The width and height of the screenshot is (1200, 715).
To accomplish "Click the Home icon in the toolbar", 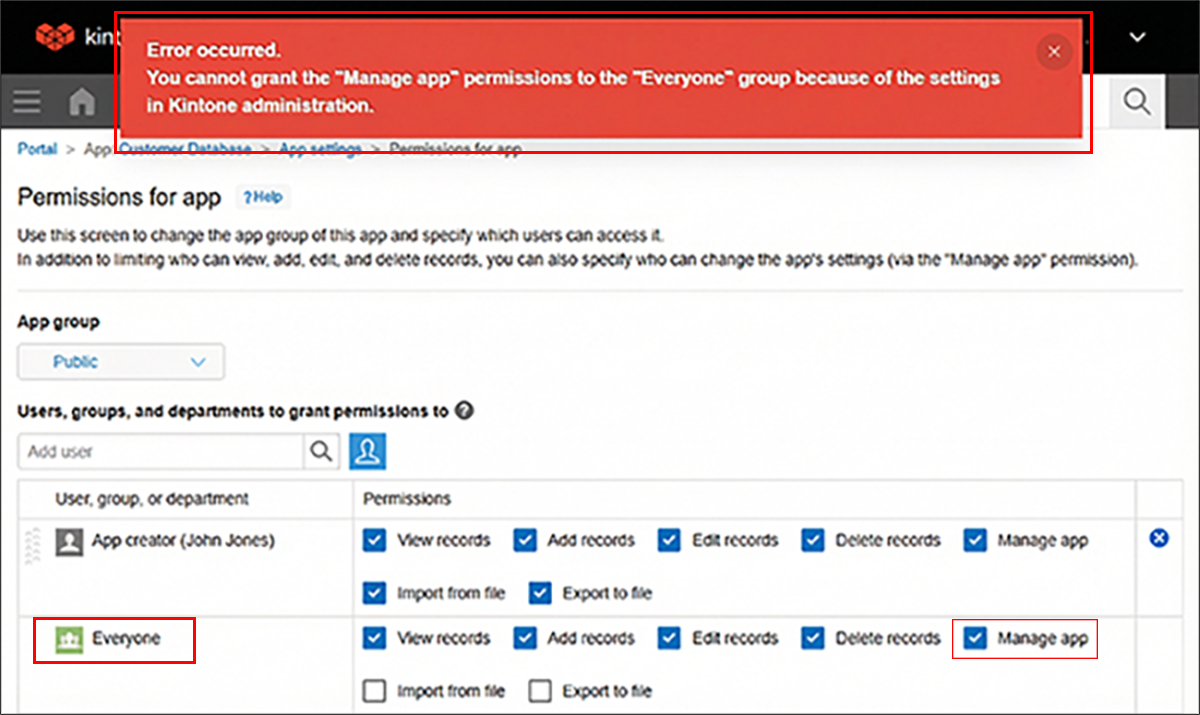I will point(82,101).
